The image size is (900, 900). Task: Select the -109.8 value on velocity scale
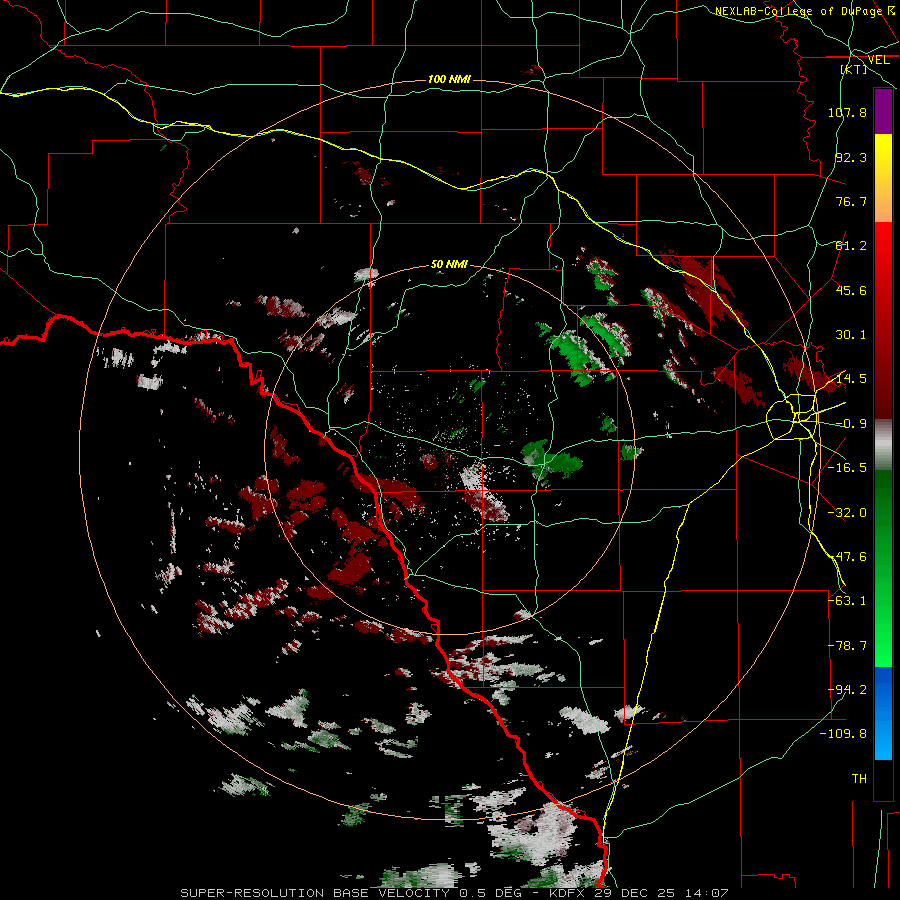(843, 734)
